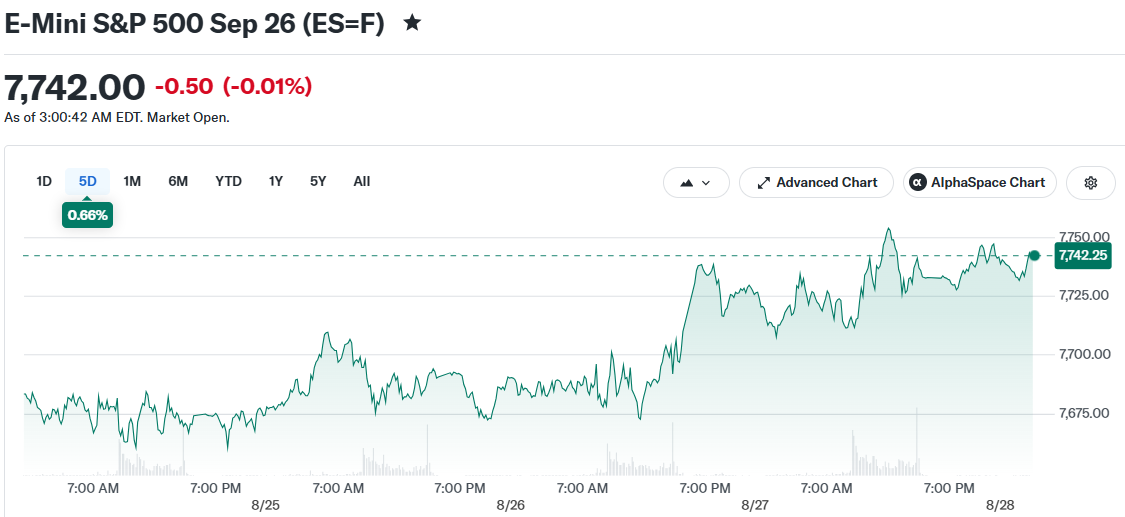Select the YTD time range

(228, 181)
